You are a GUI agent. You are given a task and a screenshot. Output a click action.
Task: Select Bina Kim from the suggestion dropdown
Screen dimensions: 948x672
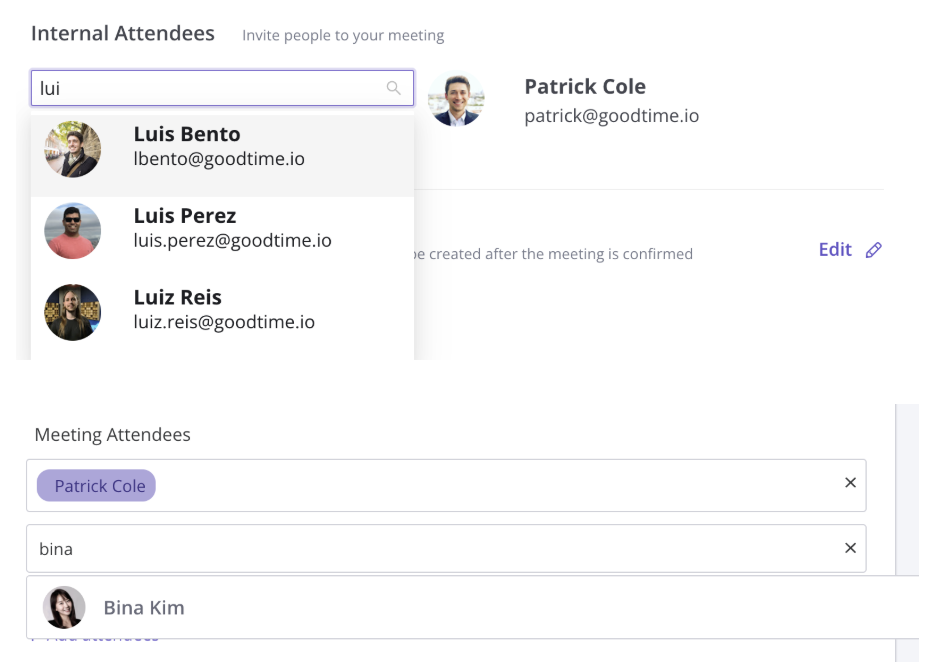click(472, 607)
